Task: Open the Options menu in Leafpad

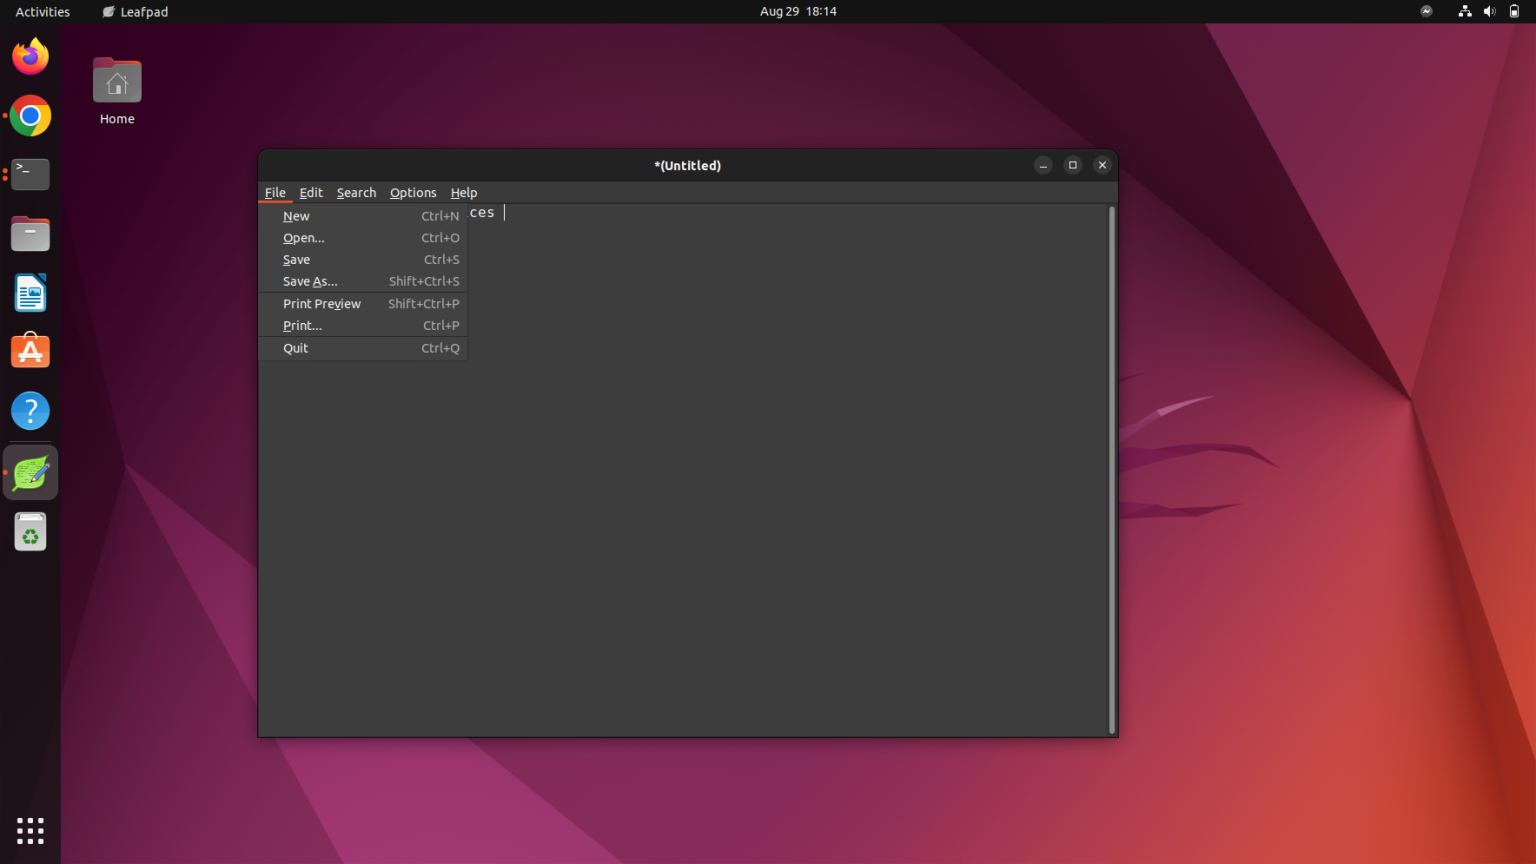Action: tap(413, 192)
